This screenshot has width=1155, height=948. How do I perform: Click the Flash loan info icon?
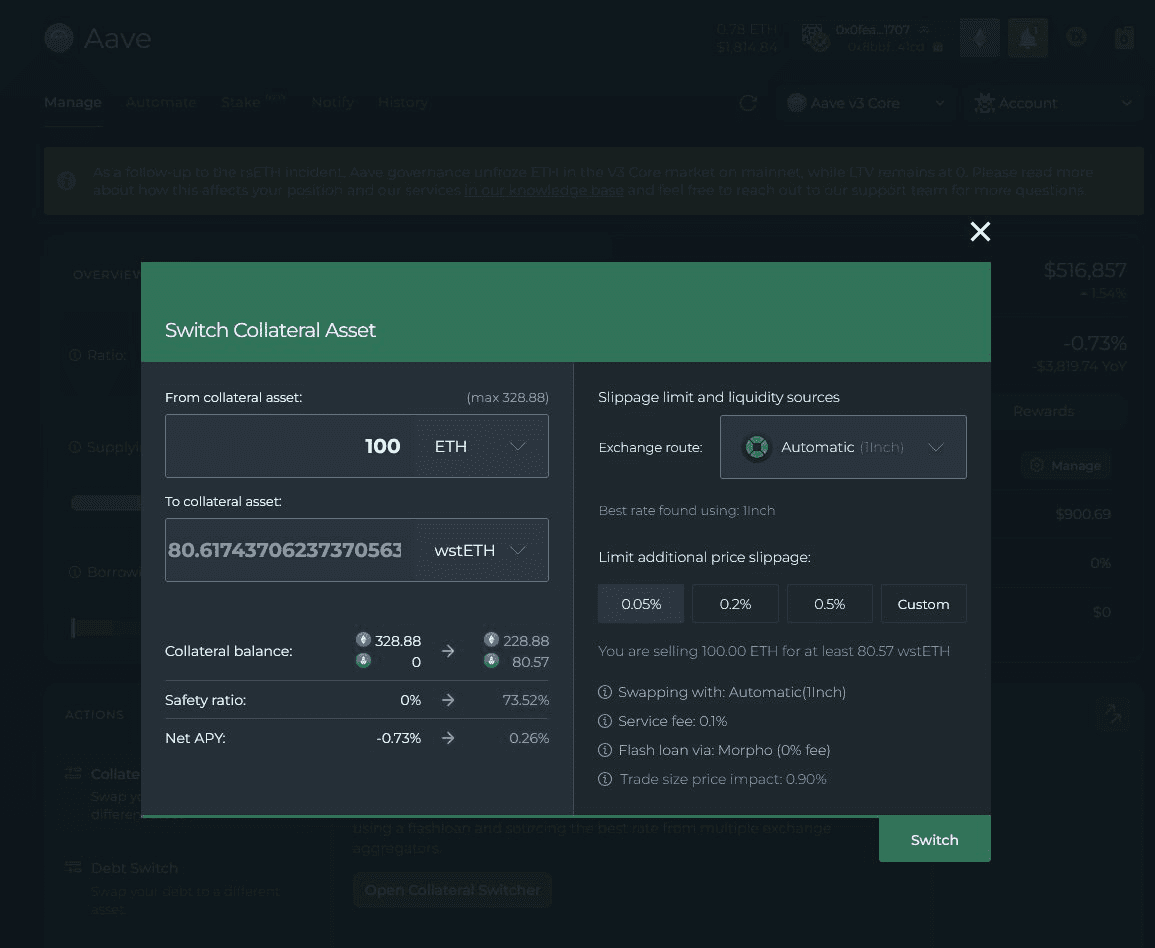(x=605, y=750)
